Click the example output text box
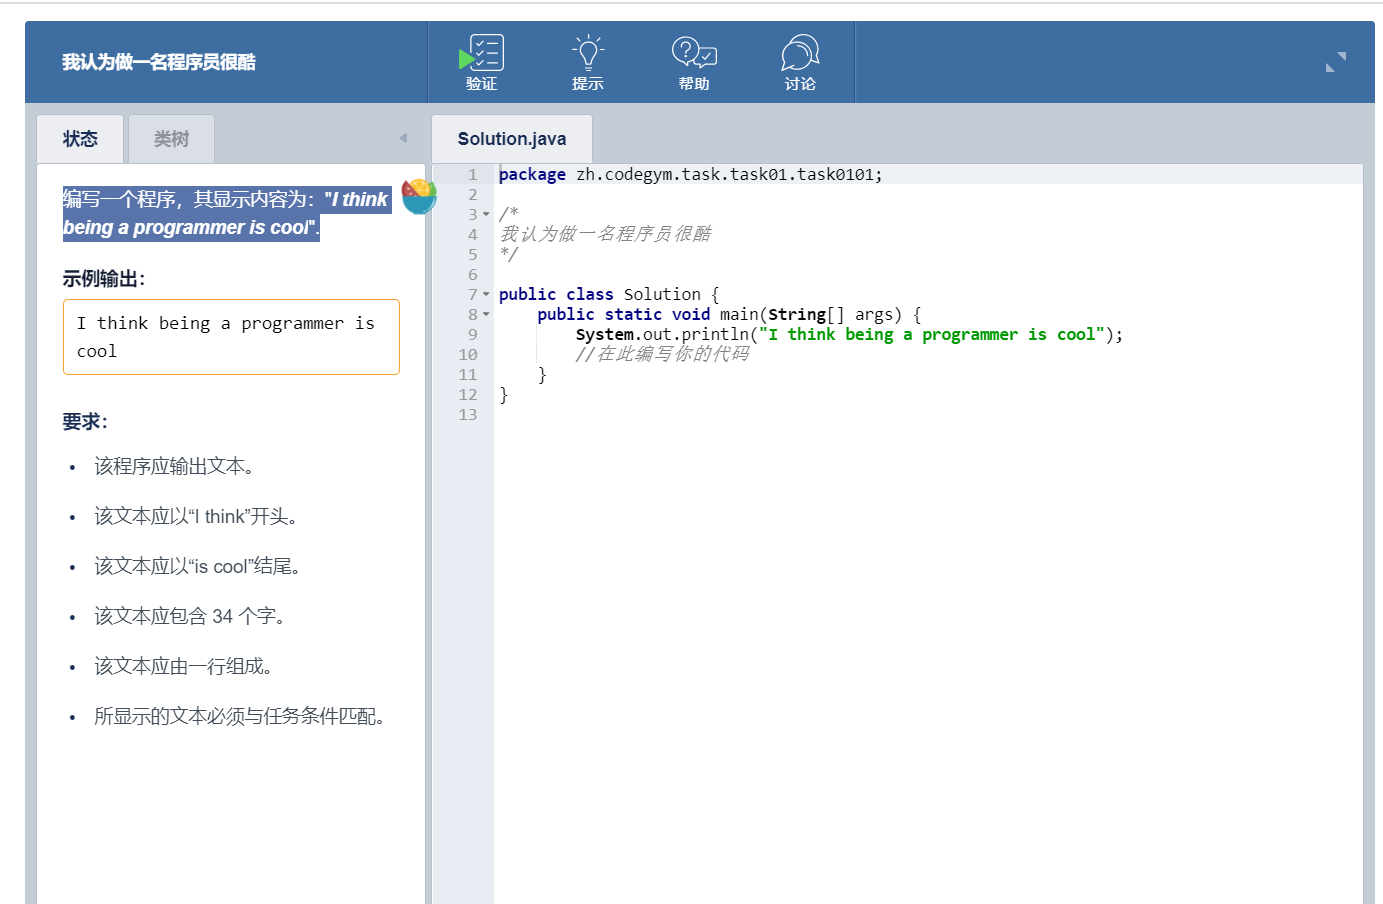This screenshot has width=1383, height=904. click(x=231, y=337)
